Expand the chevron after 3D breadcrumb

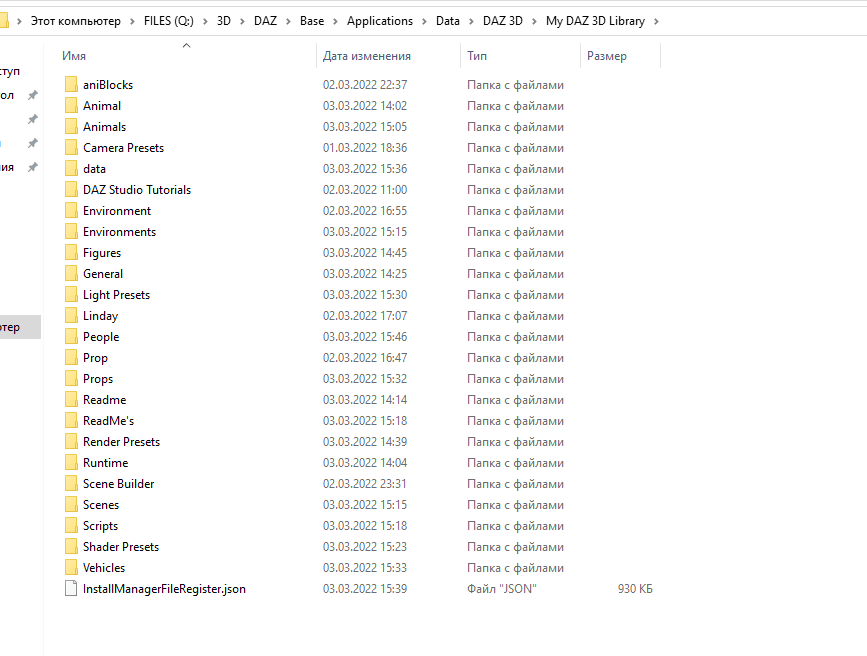coord(242,22)
